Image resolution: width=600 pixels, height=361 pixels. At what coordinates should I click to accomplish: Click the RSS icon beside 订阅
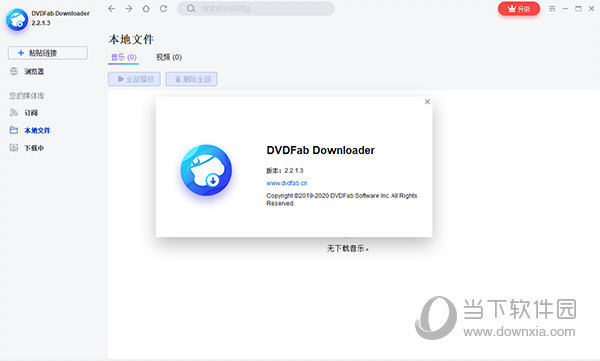14,113
